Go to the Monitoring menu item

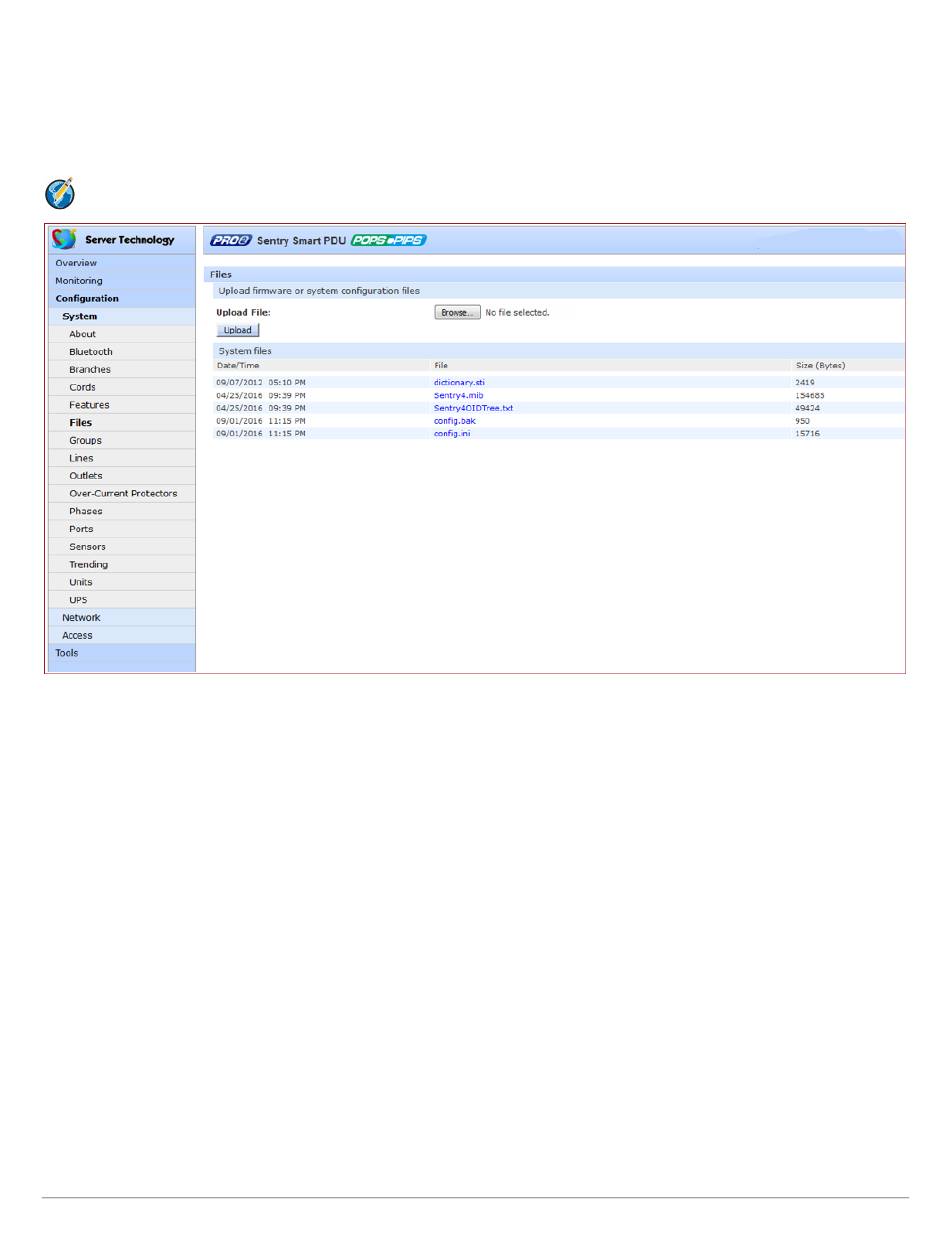(79, 281)
